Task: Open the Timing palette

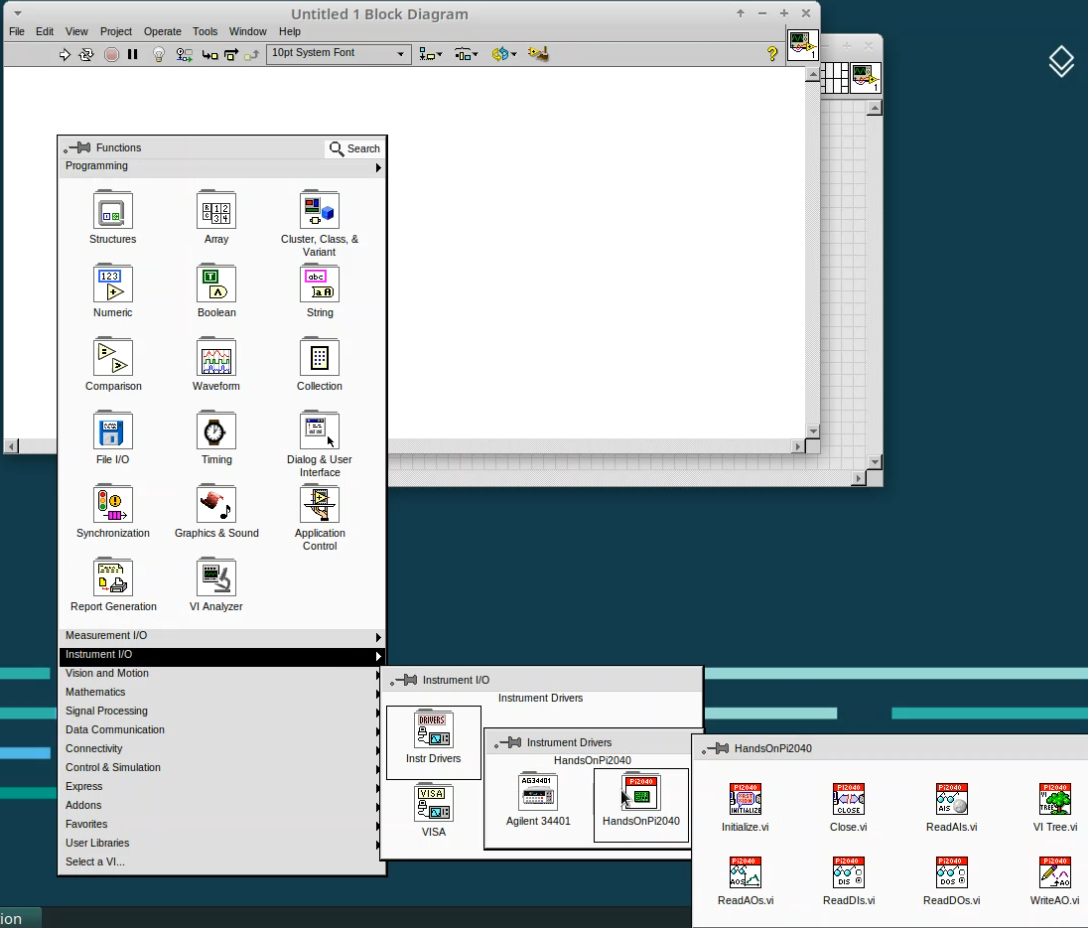Action: [216, 431]
